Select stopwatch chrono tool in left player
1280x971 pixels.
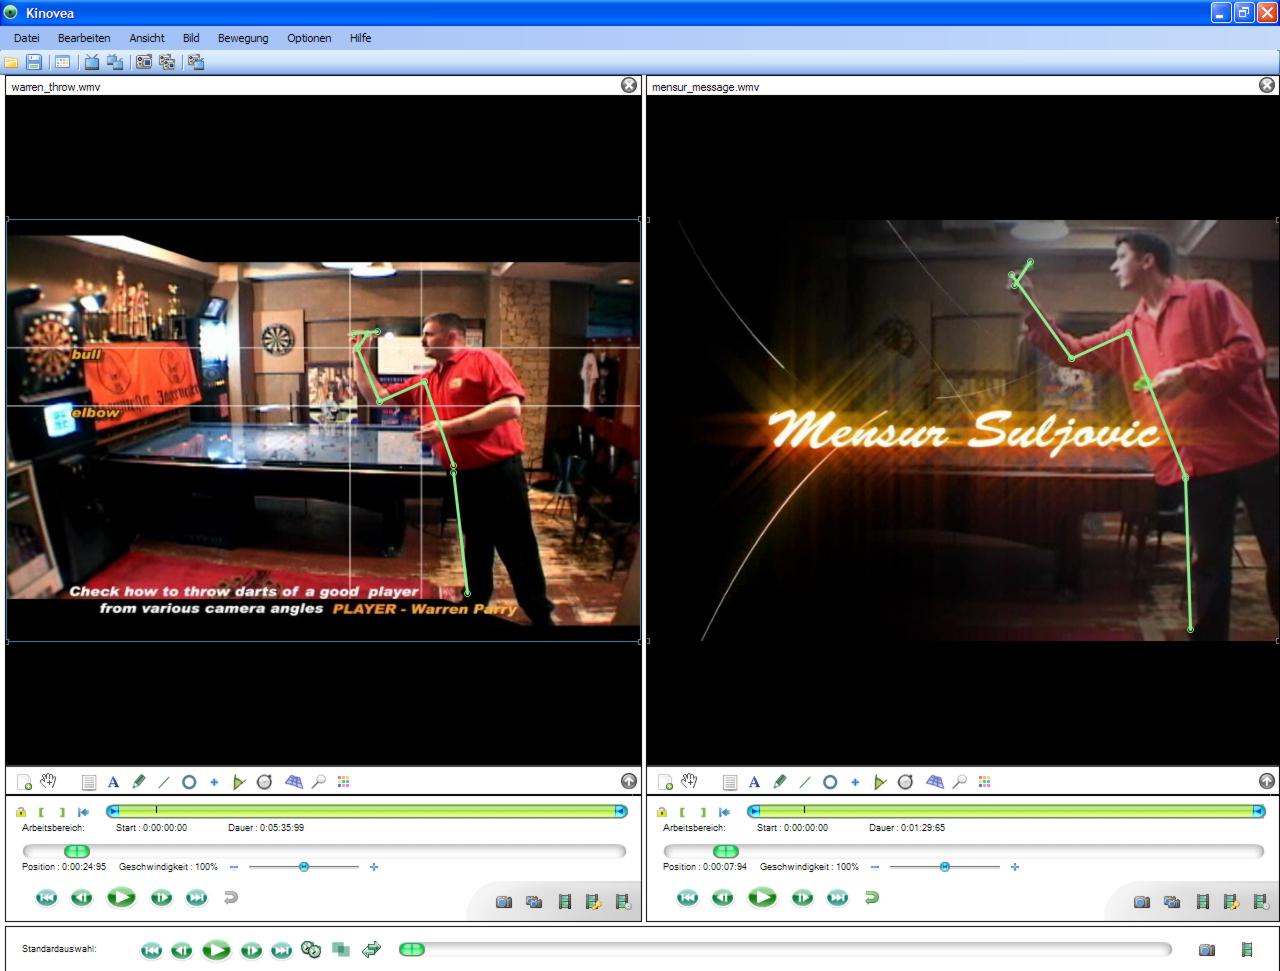pyautogui.click(x=264, y=782)
